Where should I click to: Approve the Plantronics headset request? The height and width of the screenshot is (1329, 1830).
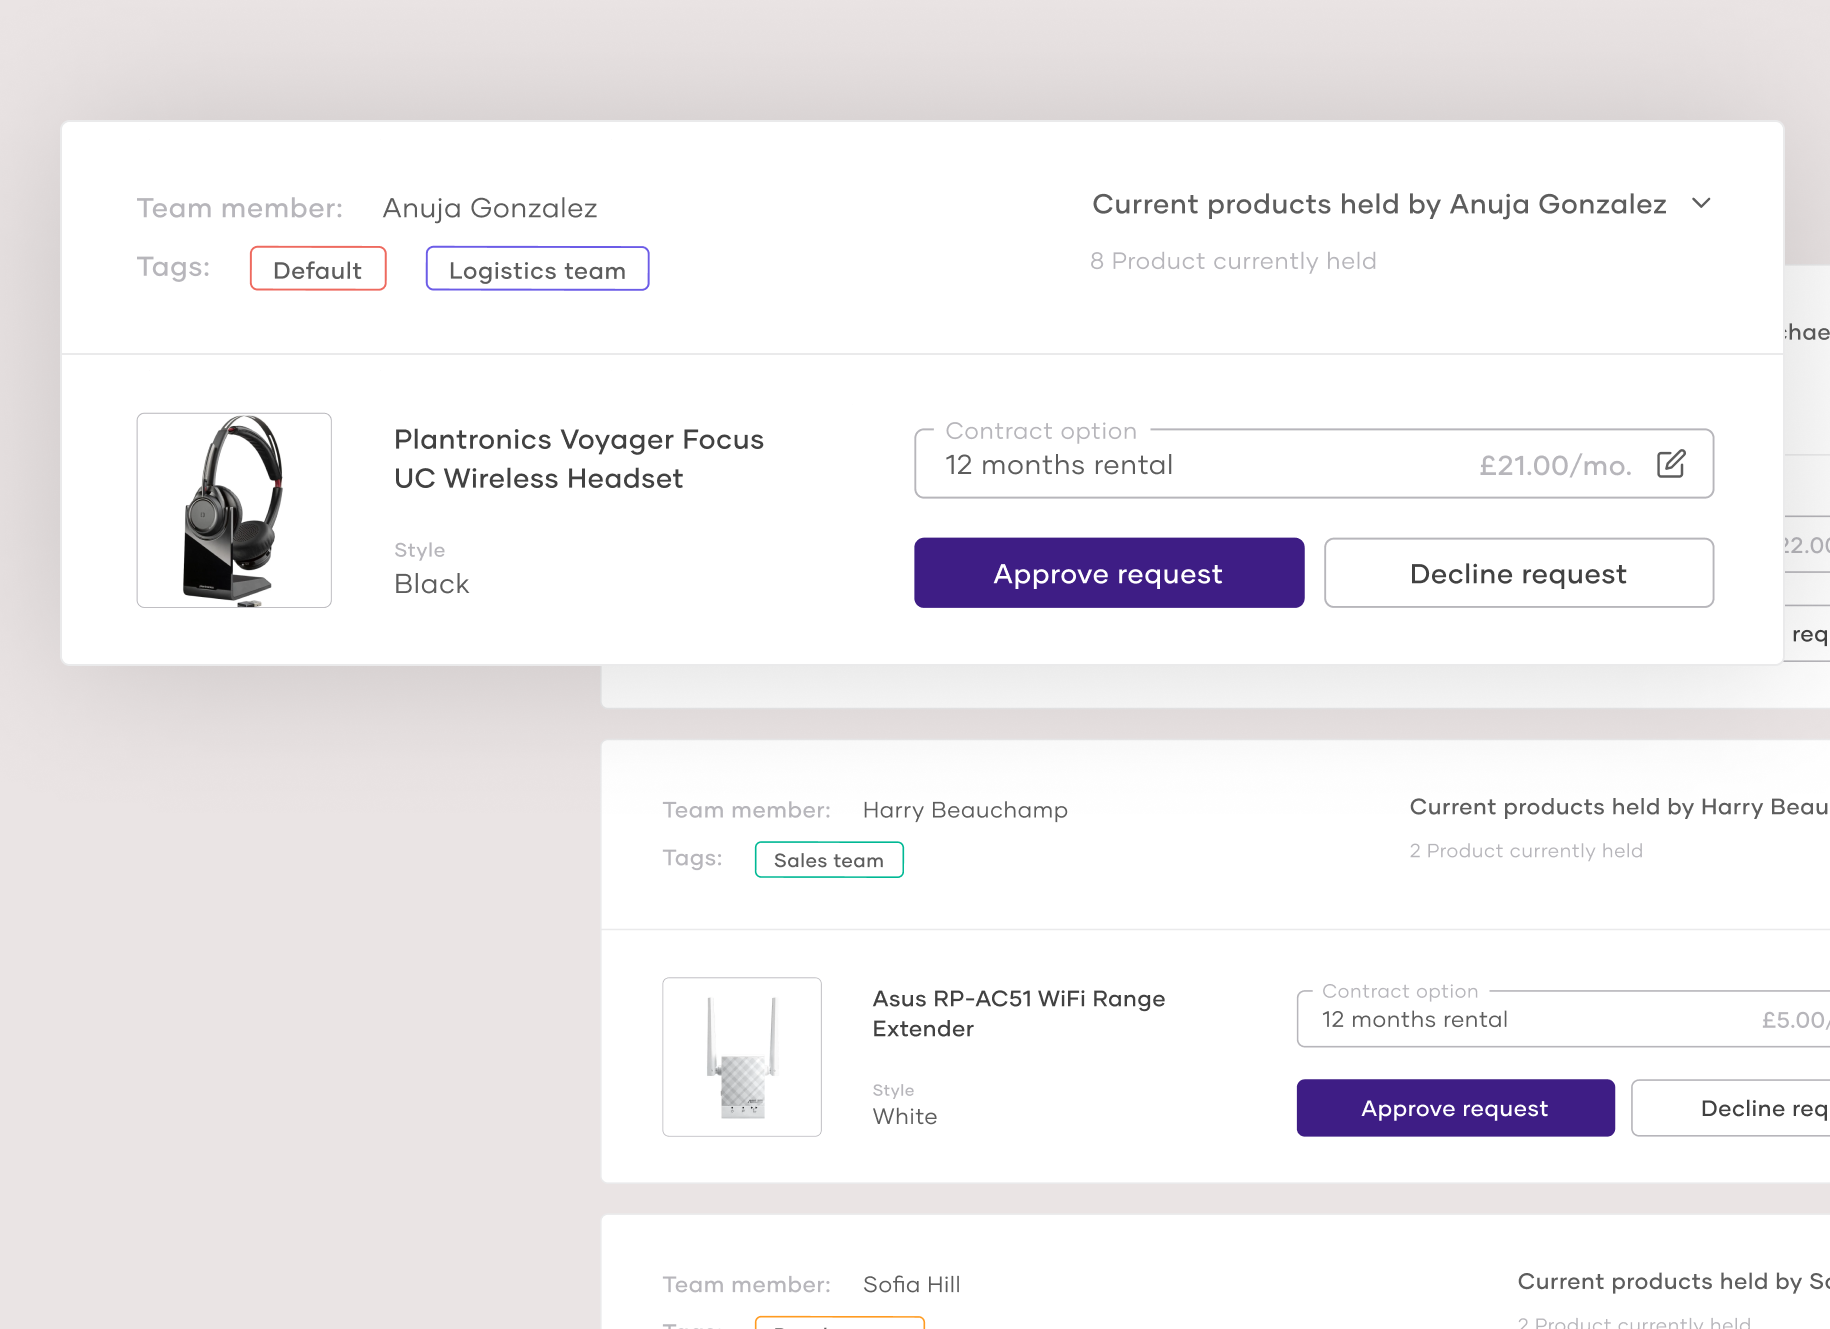pos(1108,573)
